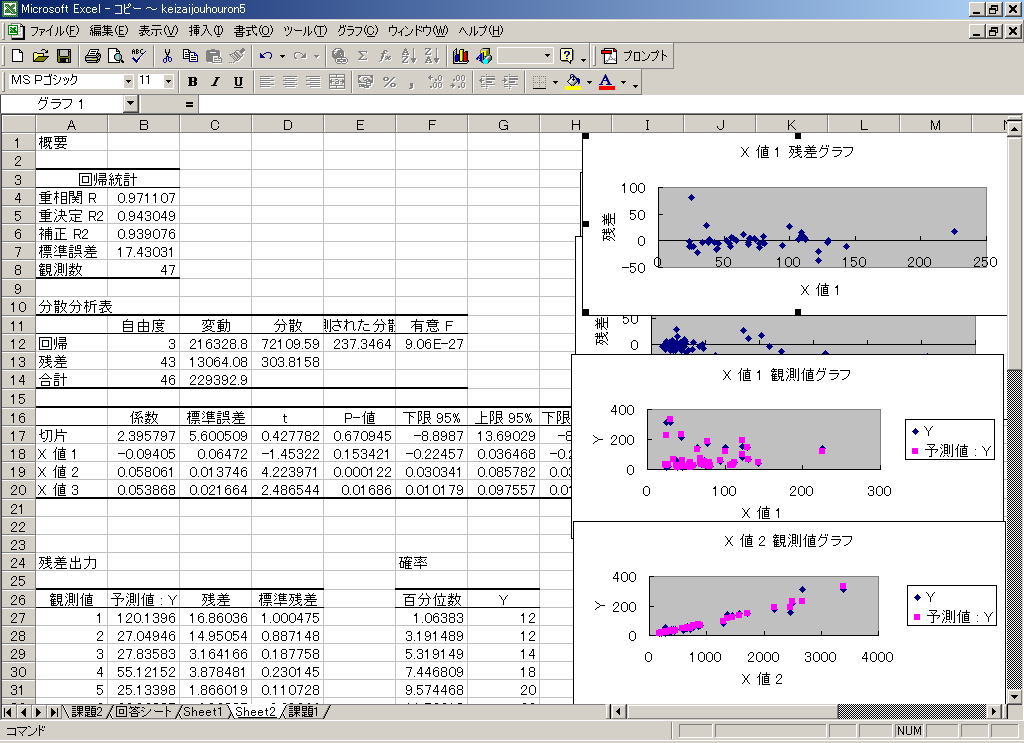Save the workbook with floppy icon
Viewport: 1024px width, 743px height.
(64, 56)
